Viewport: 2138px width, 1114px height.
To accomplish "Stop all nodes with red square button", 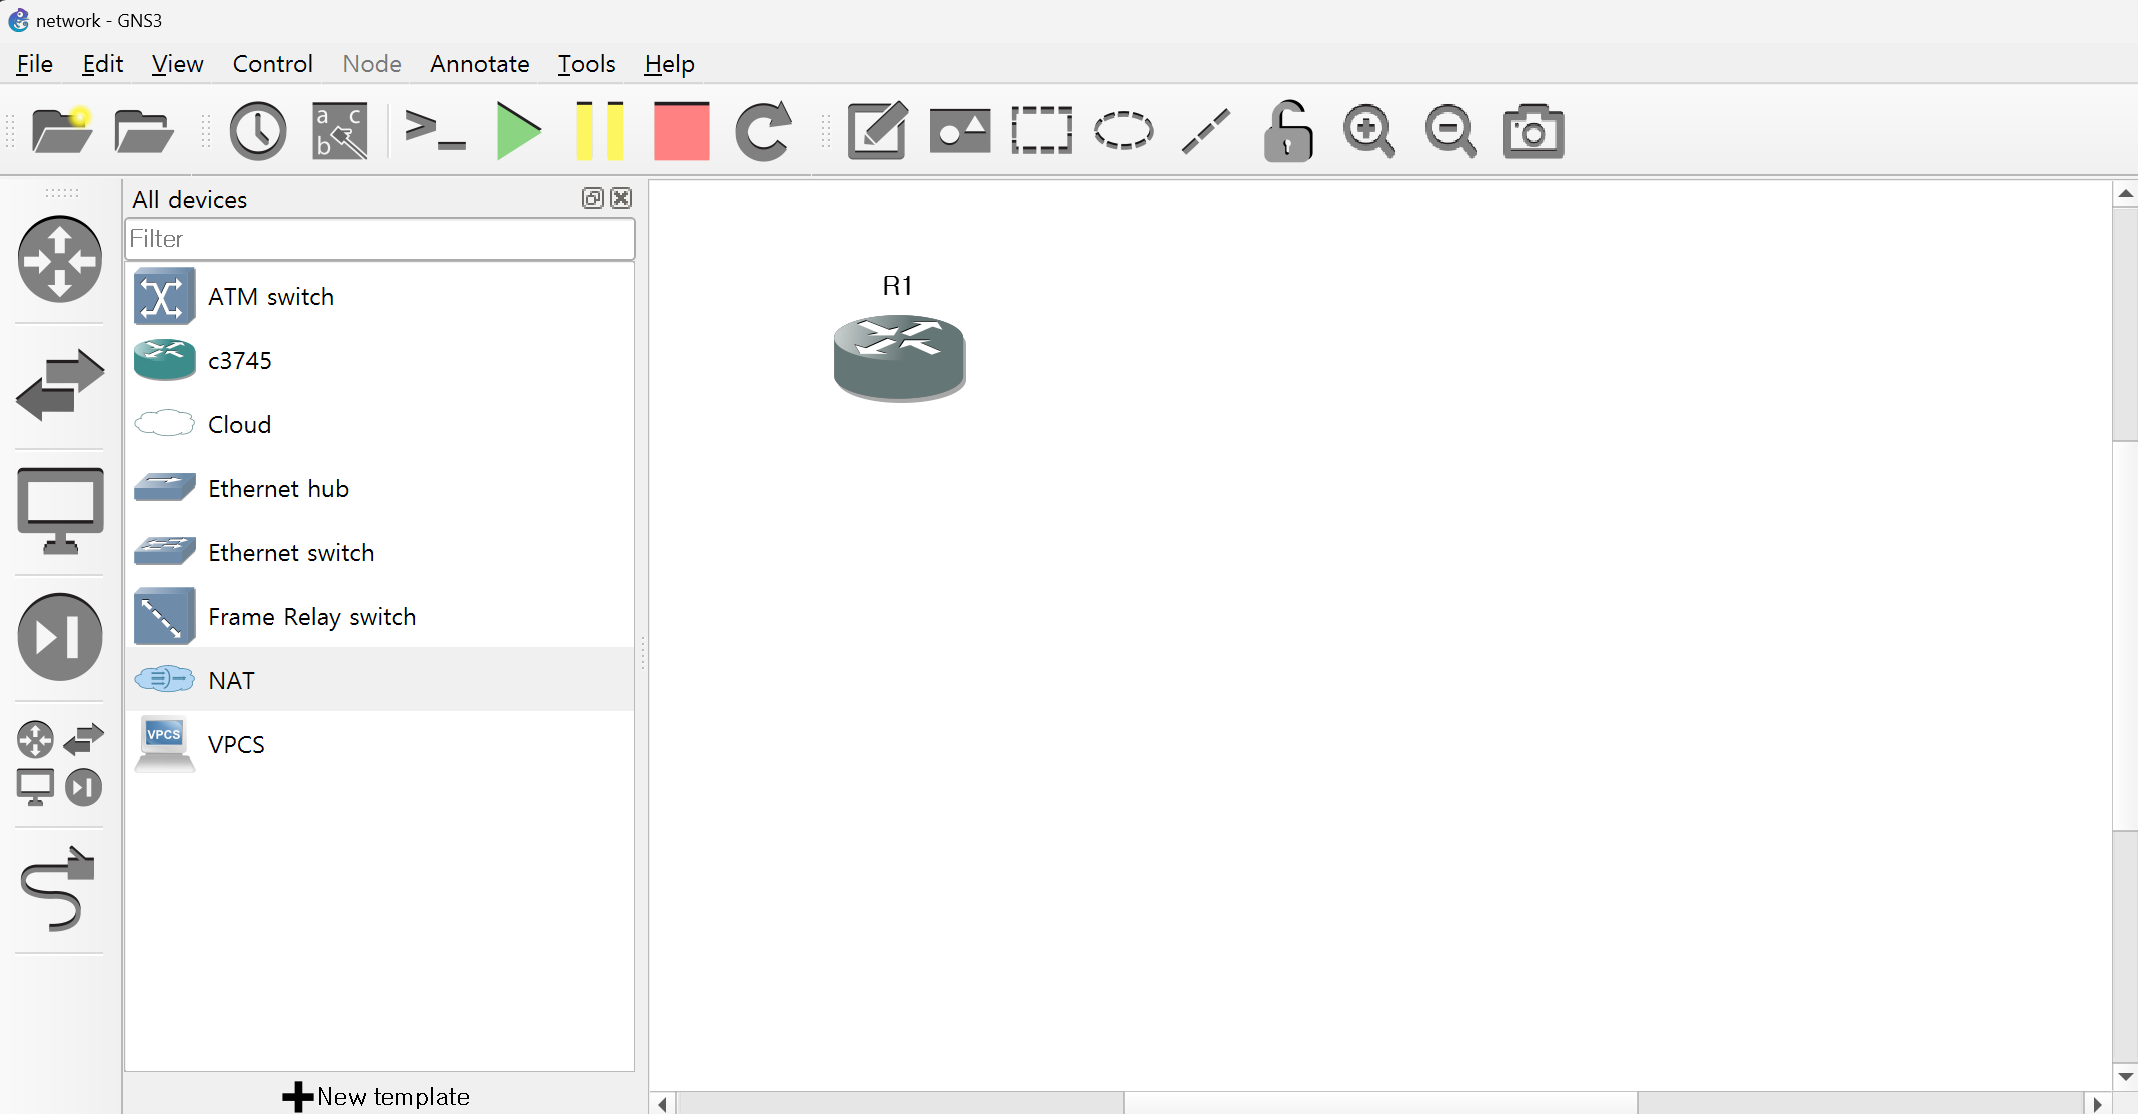I will pyautogui.click(x=681, y=131).
